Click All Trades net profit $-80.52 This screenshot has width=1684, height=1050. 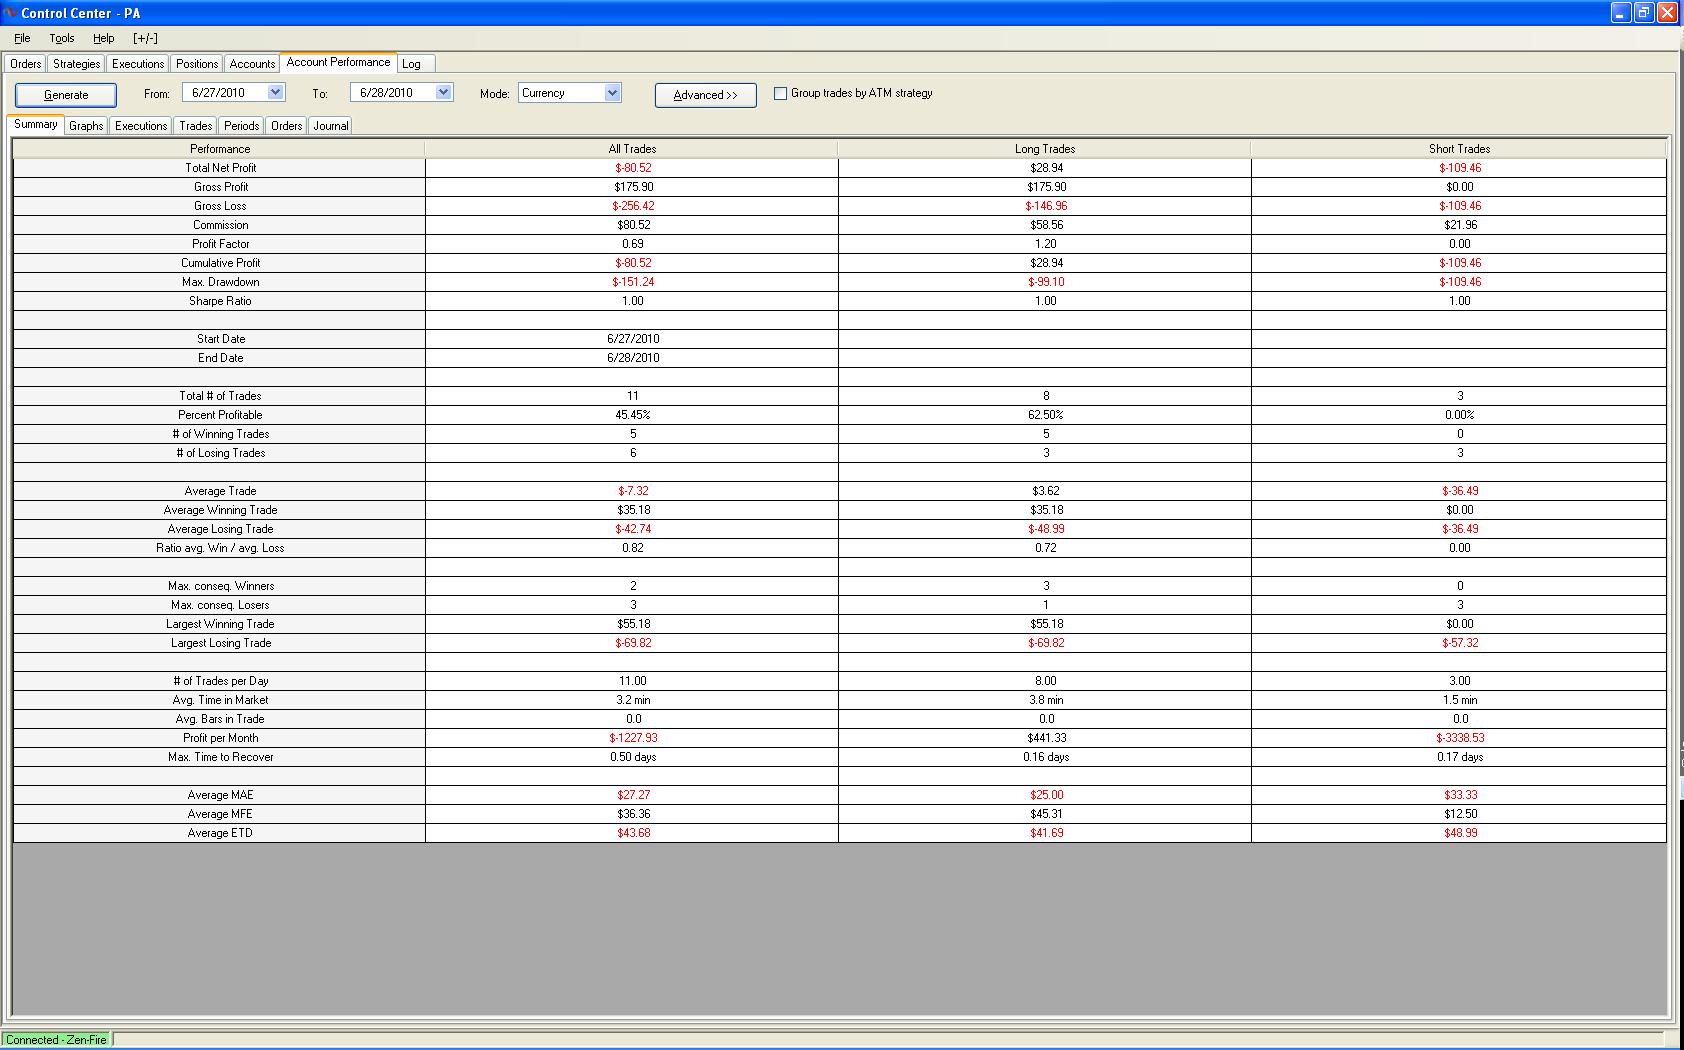(x=633, y=168)
